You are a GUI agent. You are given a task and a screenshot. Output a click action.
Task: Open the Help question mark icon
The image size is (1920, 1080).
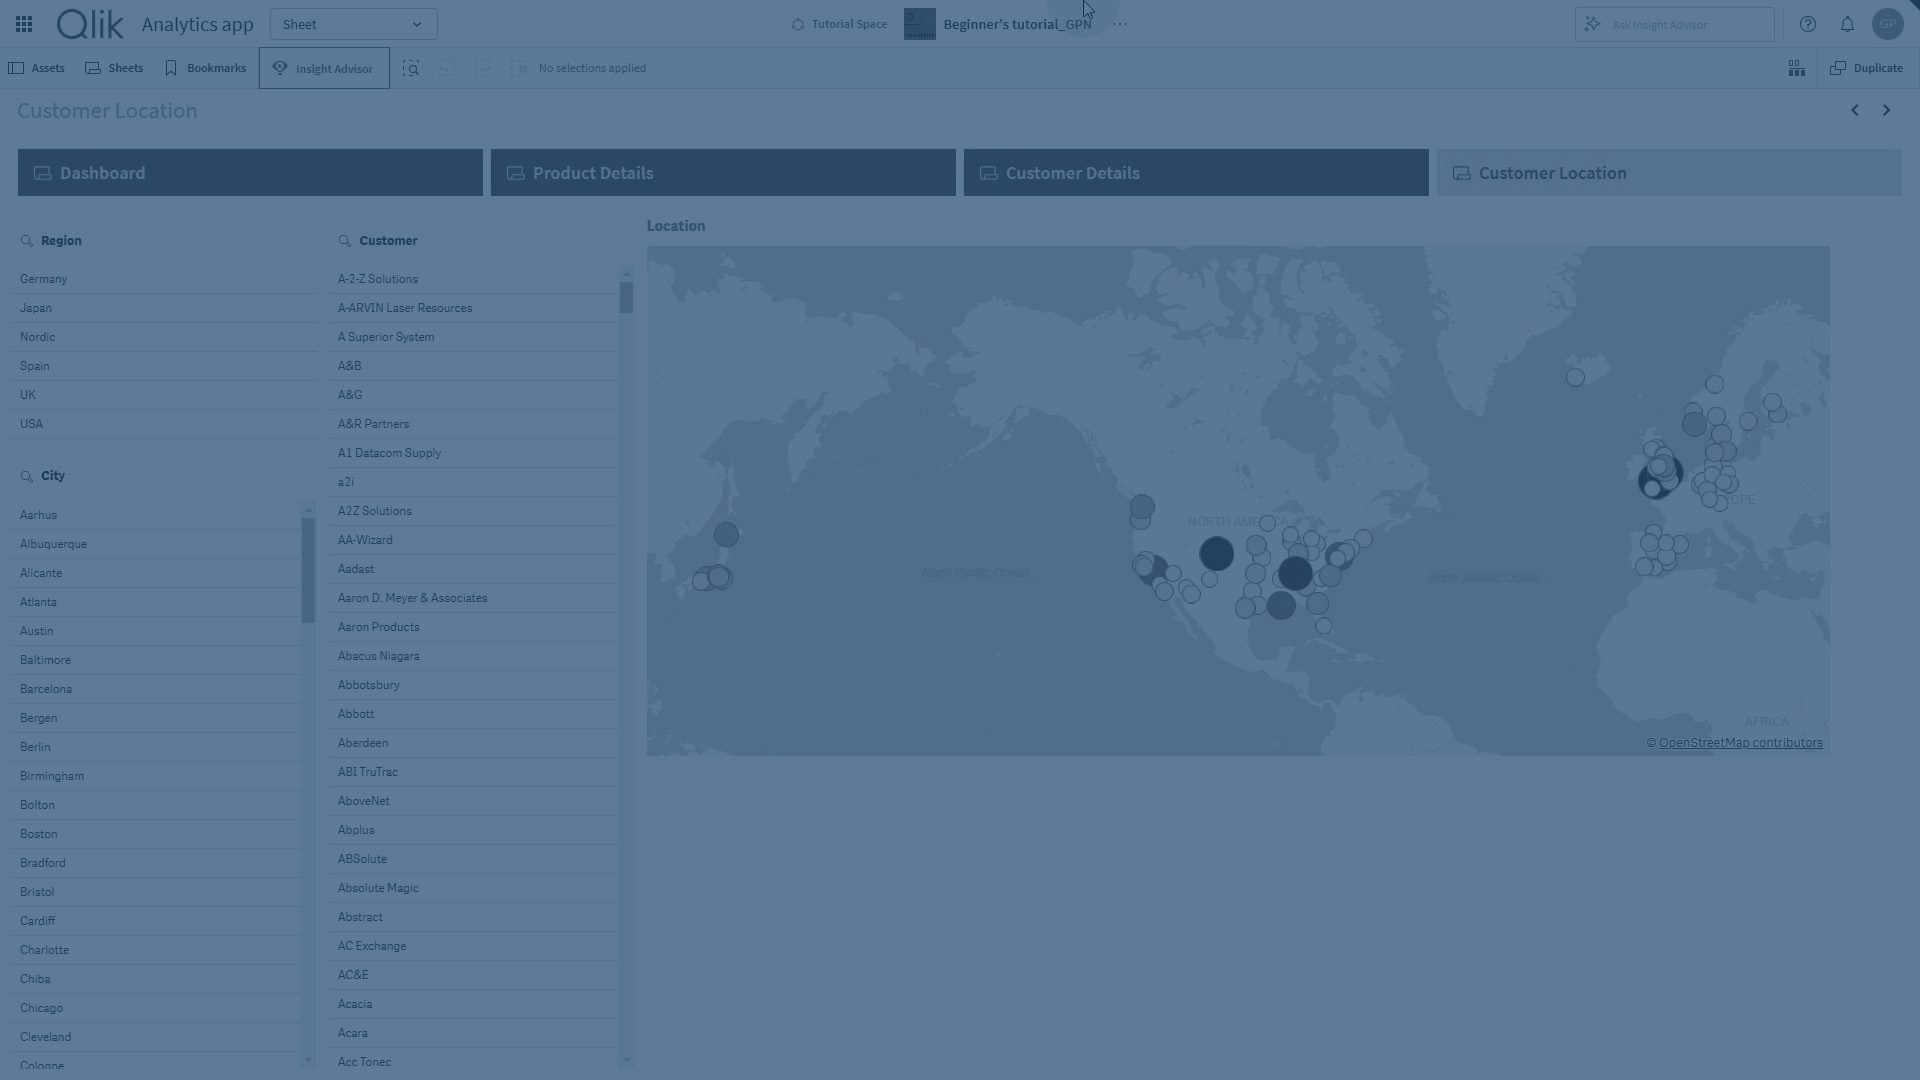1808,24
